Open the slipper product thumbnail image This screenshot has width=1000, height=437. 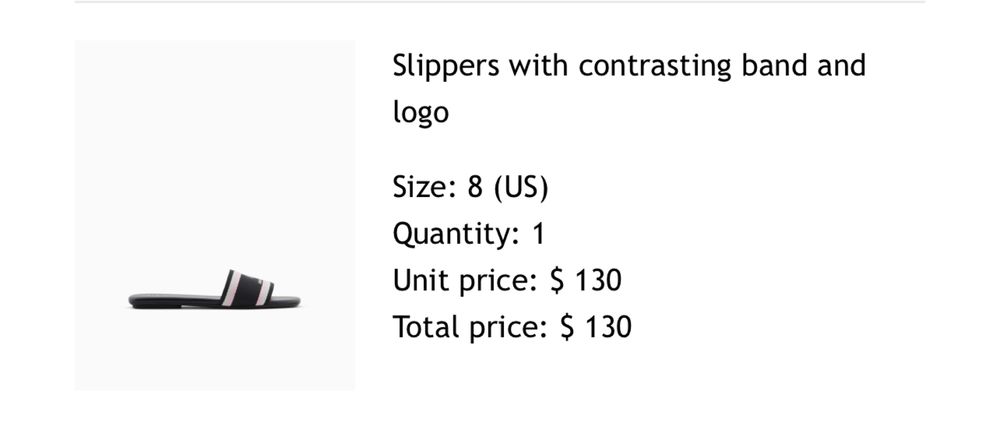(x=214, y=215)
